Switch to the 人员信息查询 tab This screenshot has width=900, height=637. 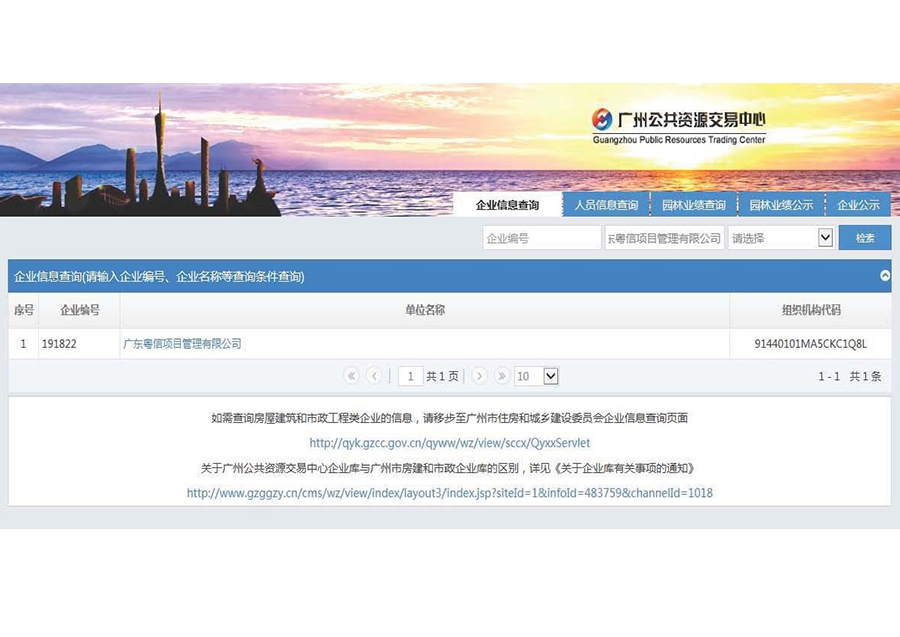(606, 205)
